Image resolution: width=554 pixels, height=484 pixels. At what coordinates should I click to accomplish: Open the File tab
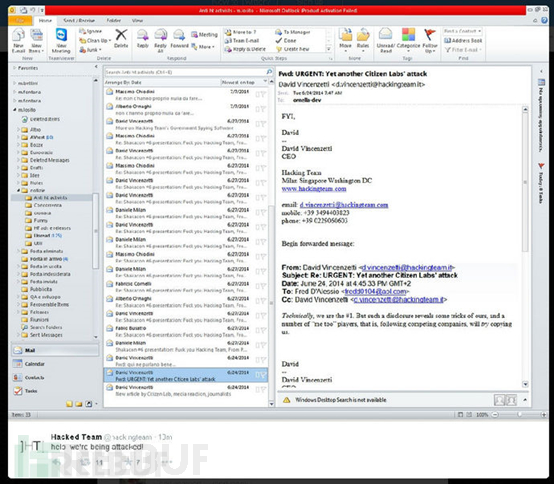21,21
